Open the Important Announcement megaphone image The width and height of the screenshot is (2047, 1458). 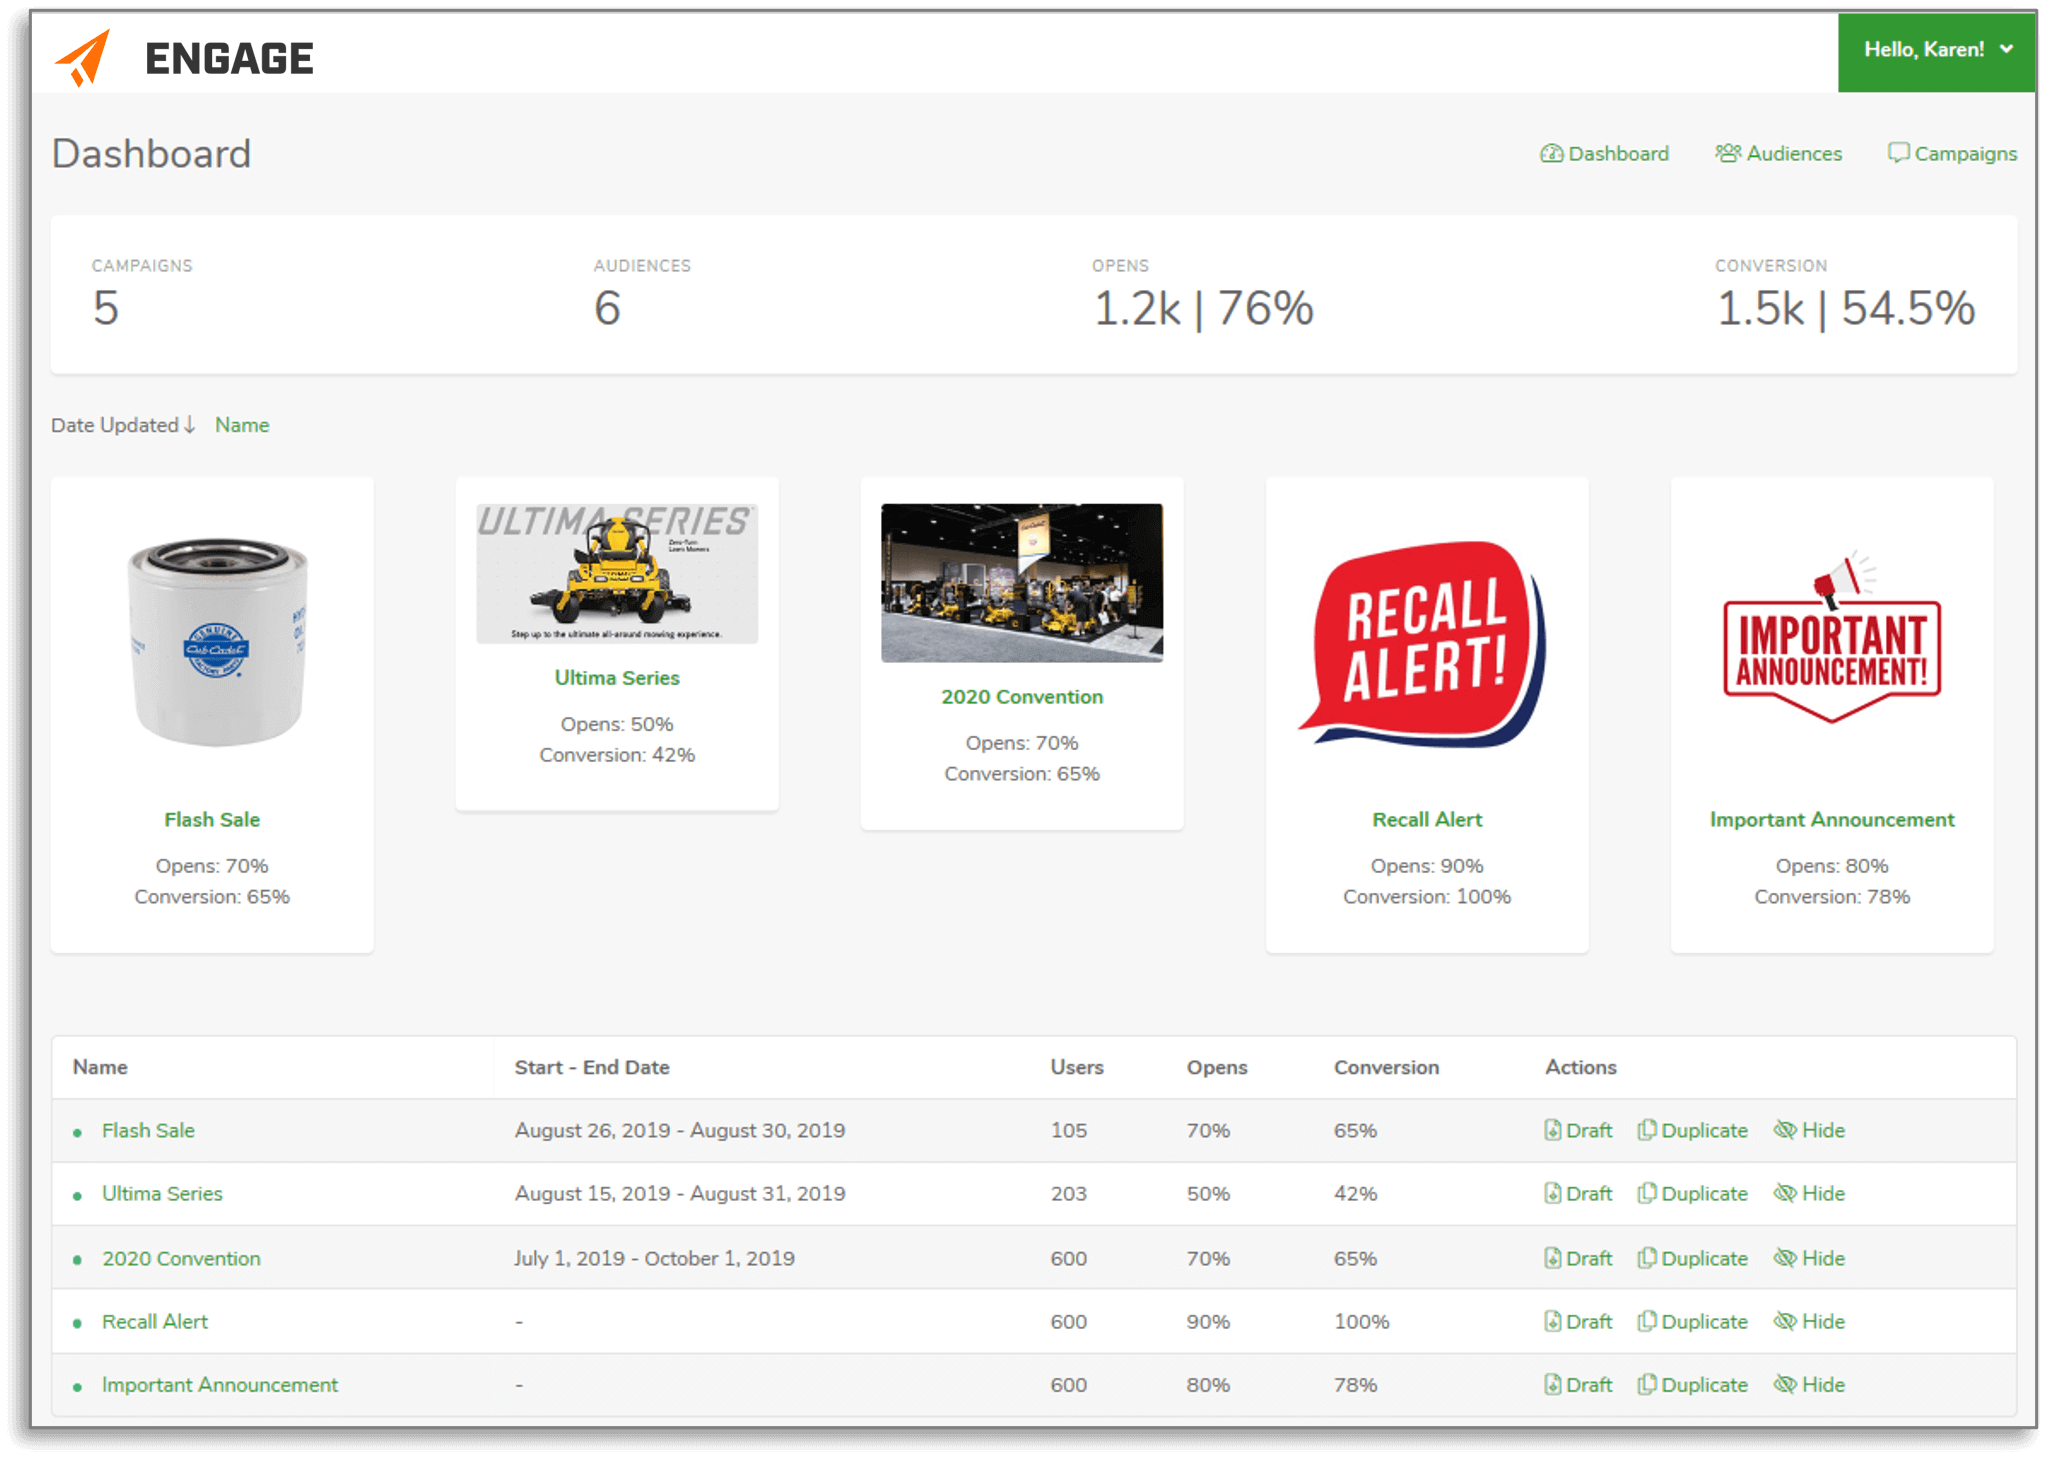tap(1832, 636)
